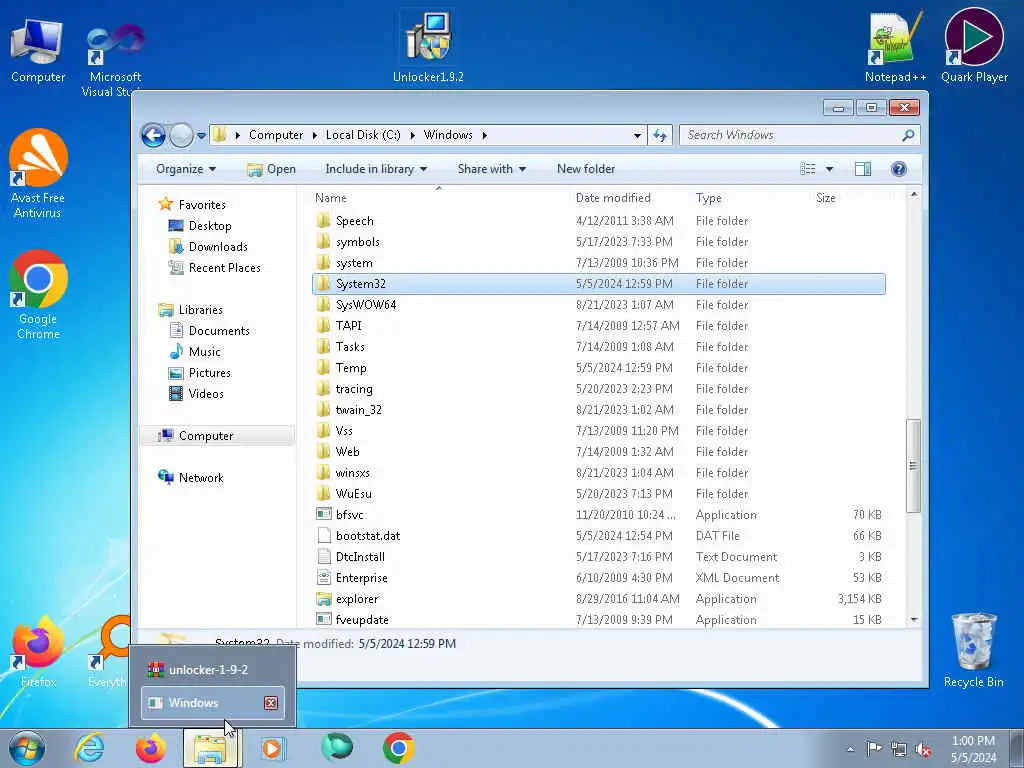Open Music library in navigation pane
The width and height of the screenshot is (1024, 768).
[x=204, y=352]
